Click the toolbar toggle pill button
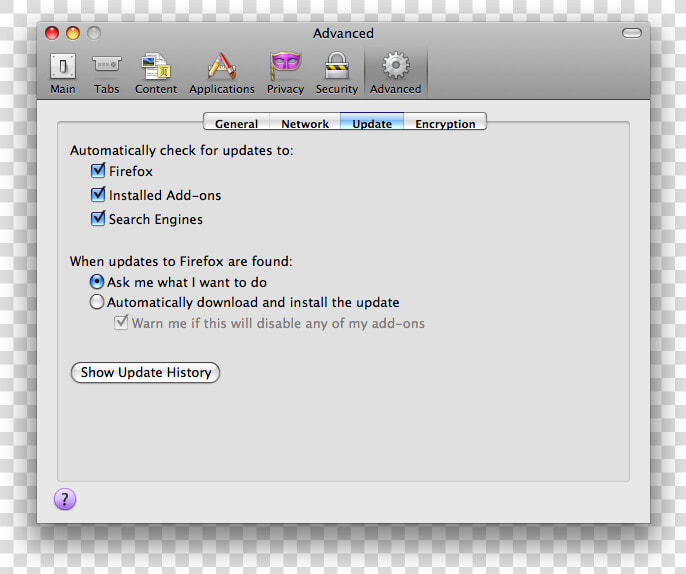Screen dimensions: 686x574 (x=632, y=33)
